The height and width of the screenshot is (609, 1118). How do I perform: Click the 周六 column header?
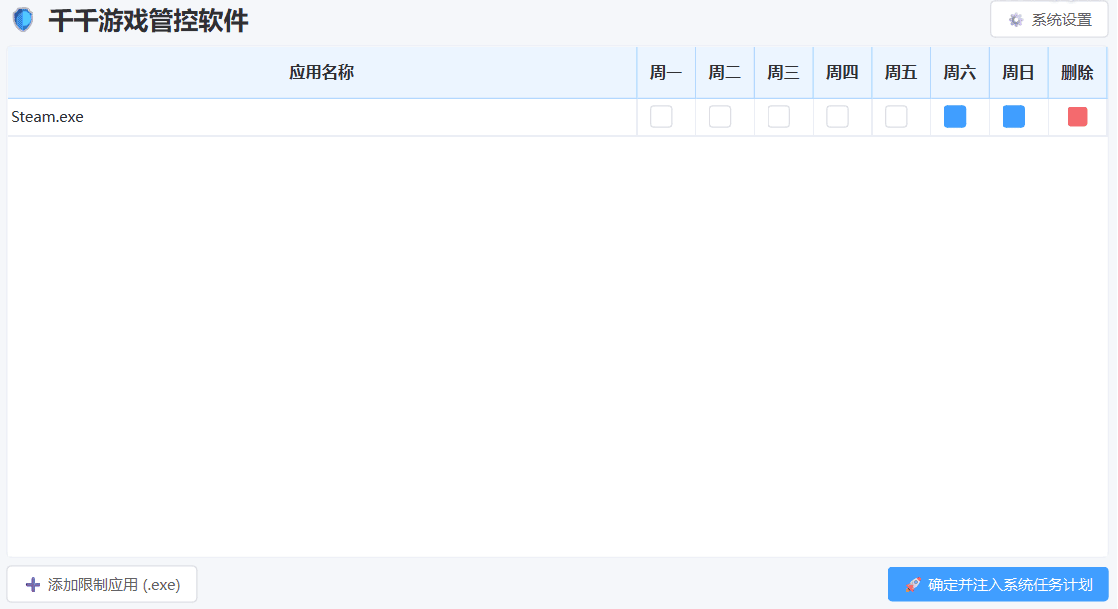[959, 73]
